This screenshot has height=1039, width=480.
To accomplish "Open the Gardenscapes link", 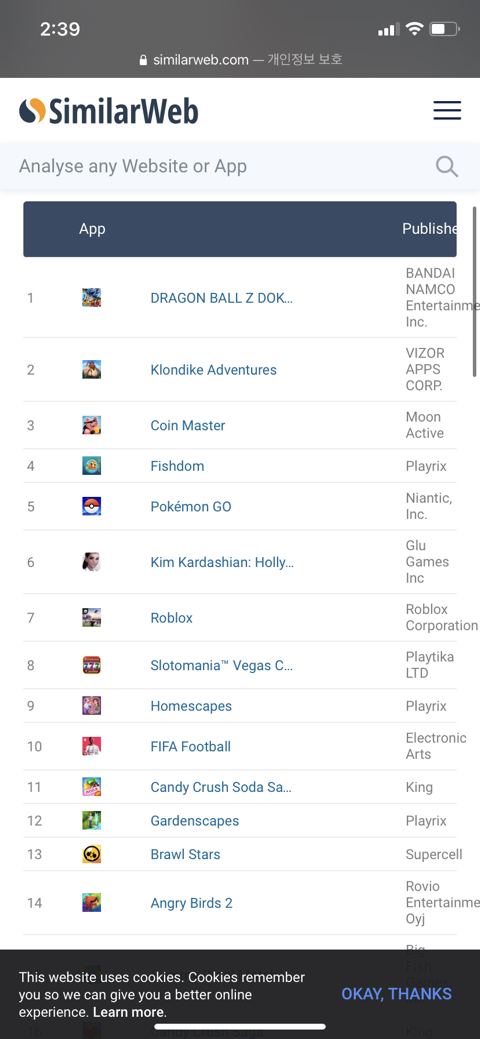I will 195,820.
